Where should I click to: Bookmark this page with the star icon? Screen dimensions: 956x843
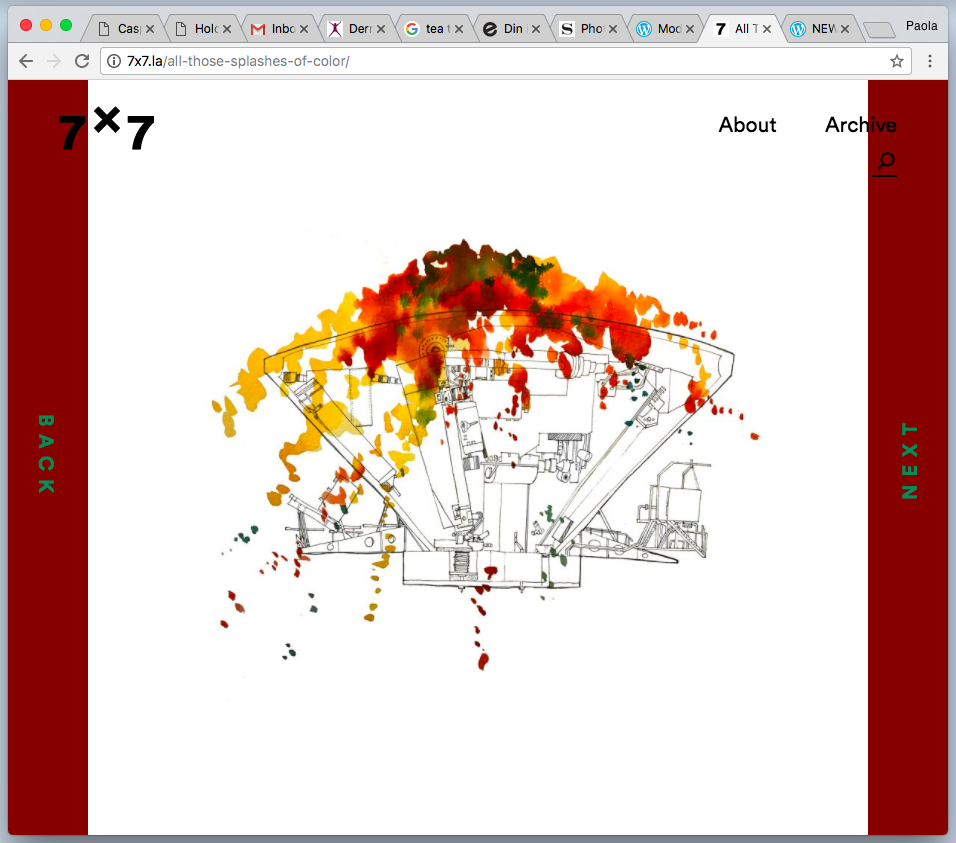(897, 61)
